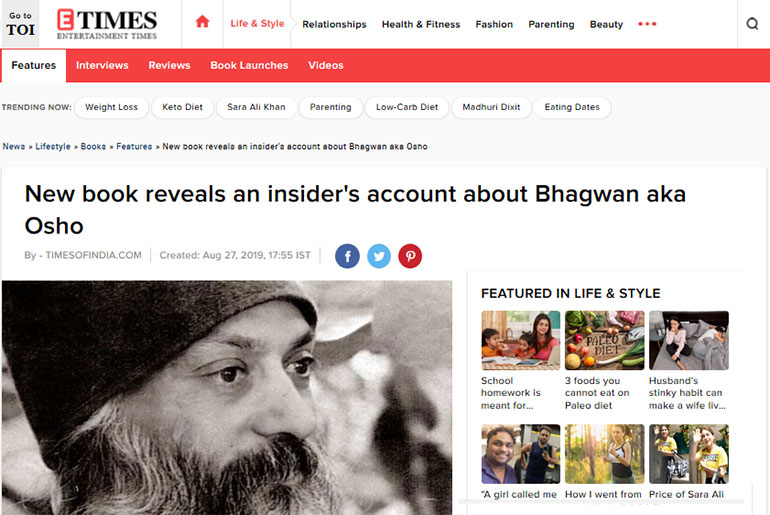Open the search magnifier icon
The width and height of the screenshot is (770, 515).
(x=752, y=24)
